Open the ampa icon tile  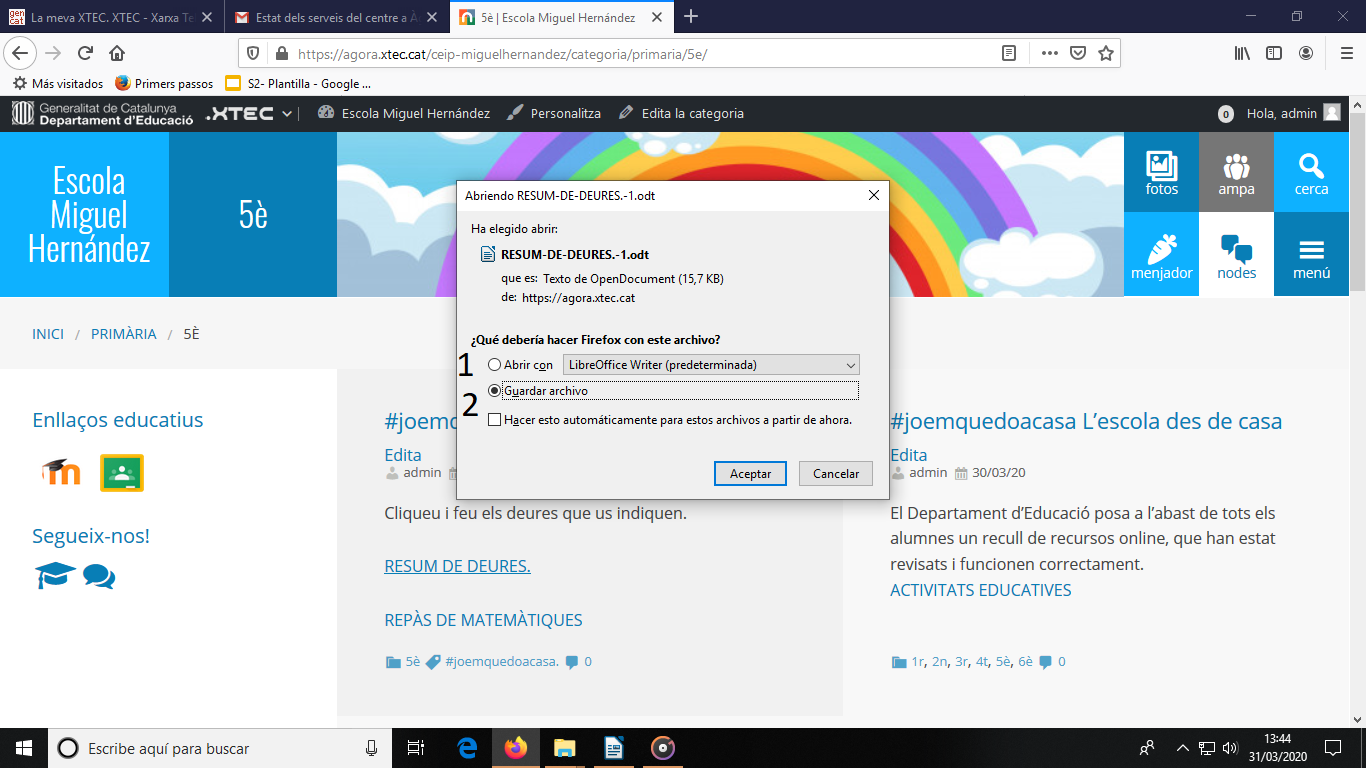[x=1236, y=173]
